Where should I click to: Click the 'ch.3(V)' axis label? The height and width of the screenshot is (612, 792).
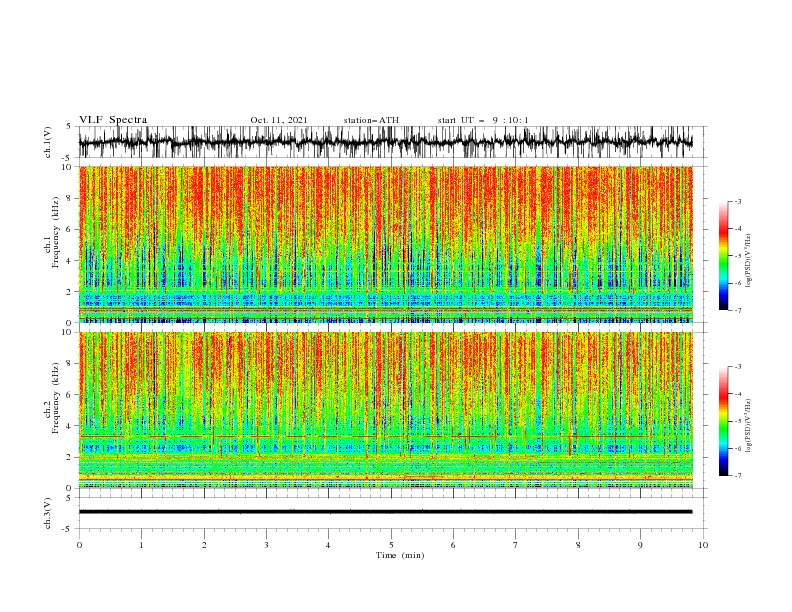(48, 513)
